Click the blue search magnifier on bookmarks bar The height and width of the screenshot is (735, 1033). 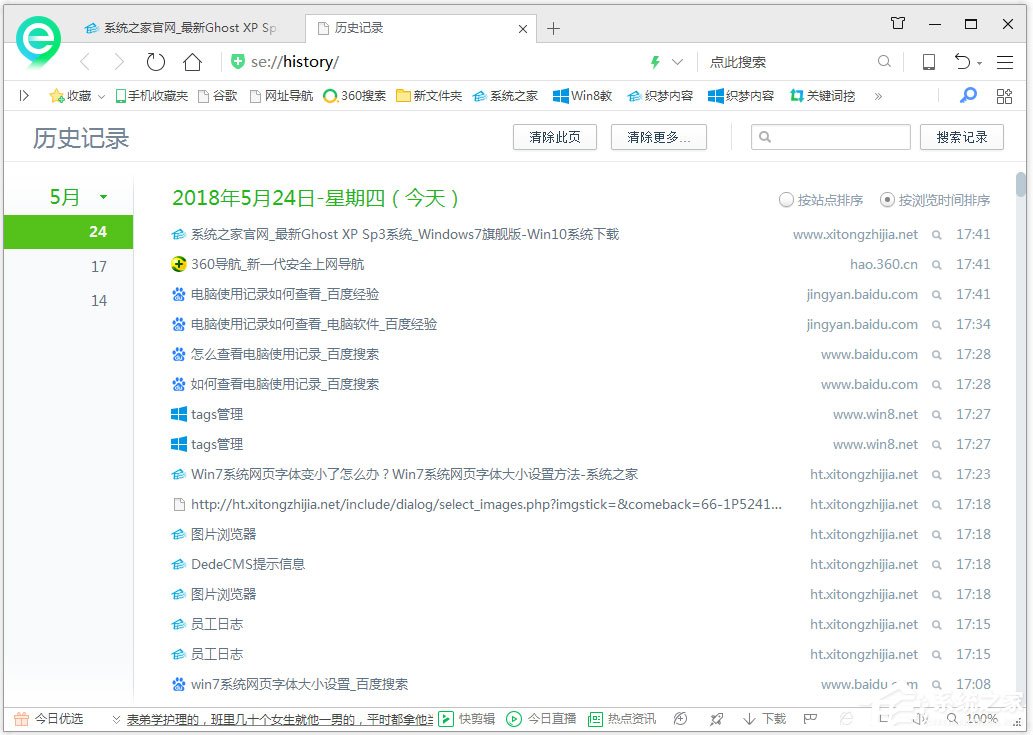coord(967,95)
